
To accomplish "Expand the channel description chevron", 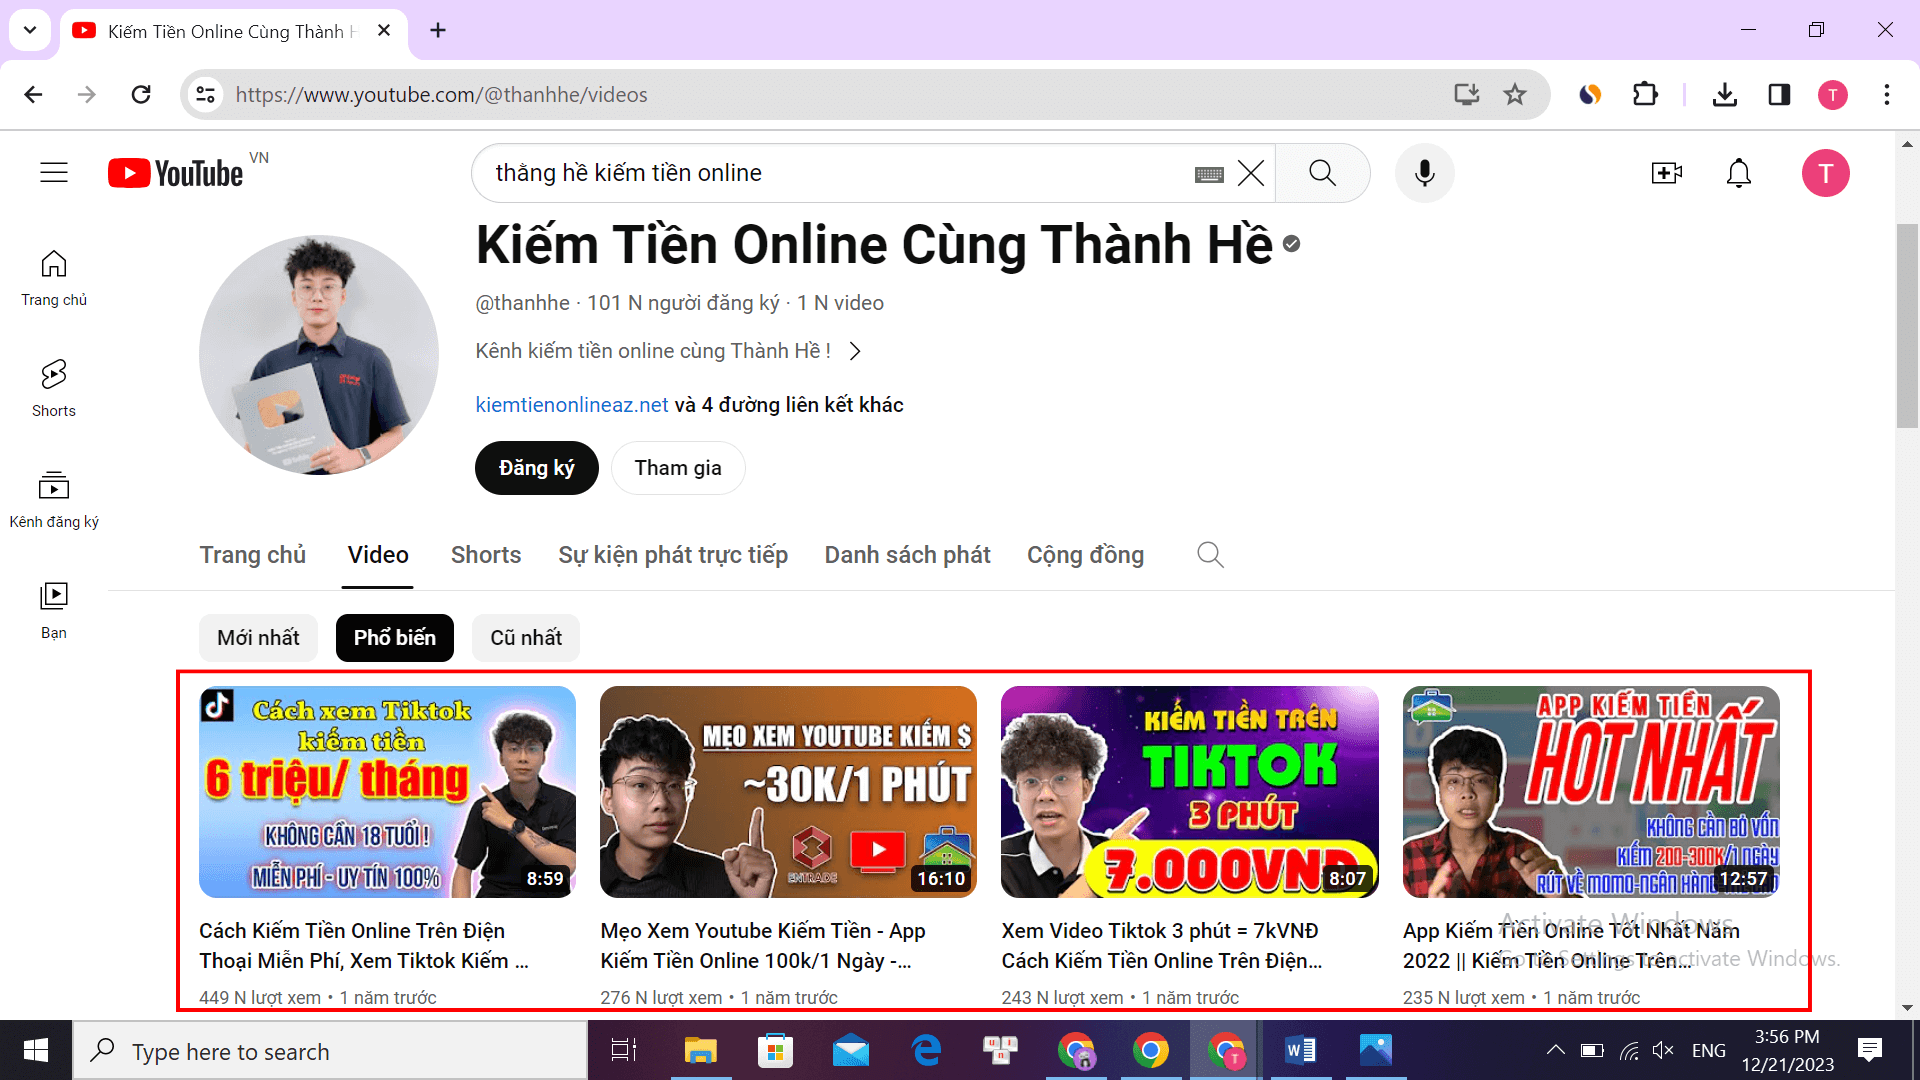I will pos(855,351).
